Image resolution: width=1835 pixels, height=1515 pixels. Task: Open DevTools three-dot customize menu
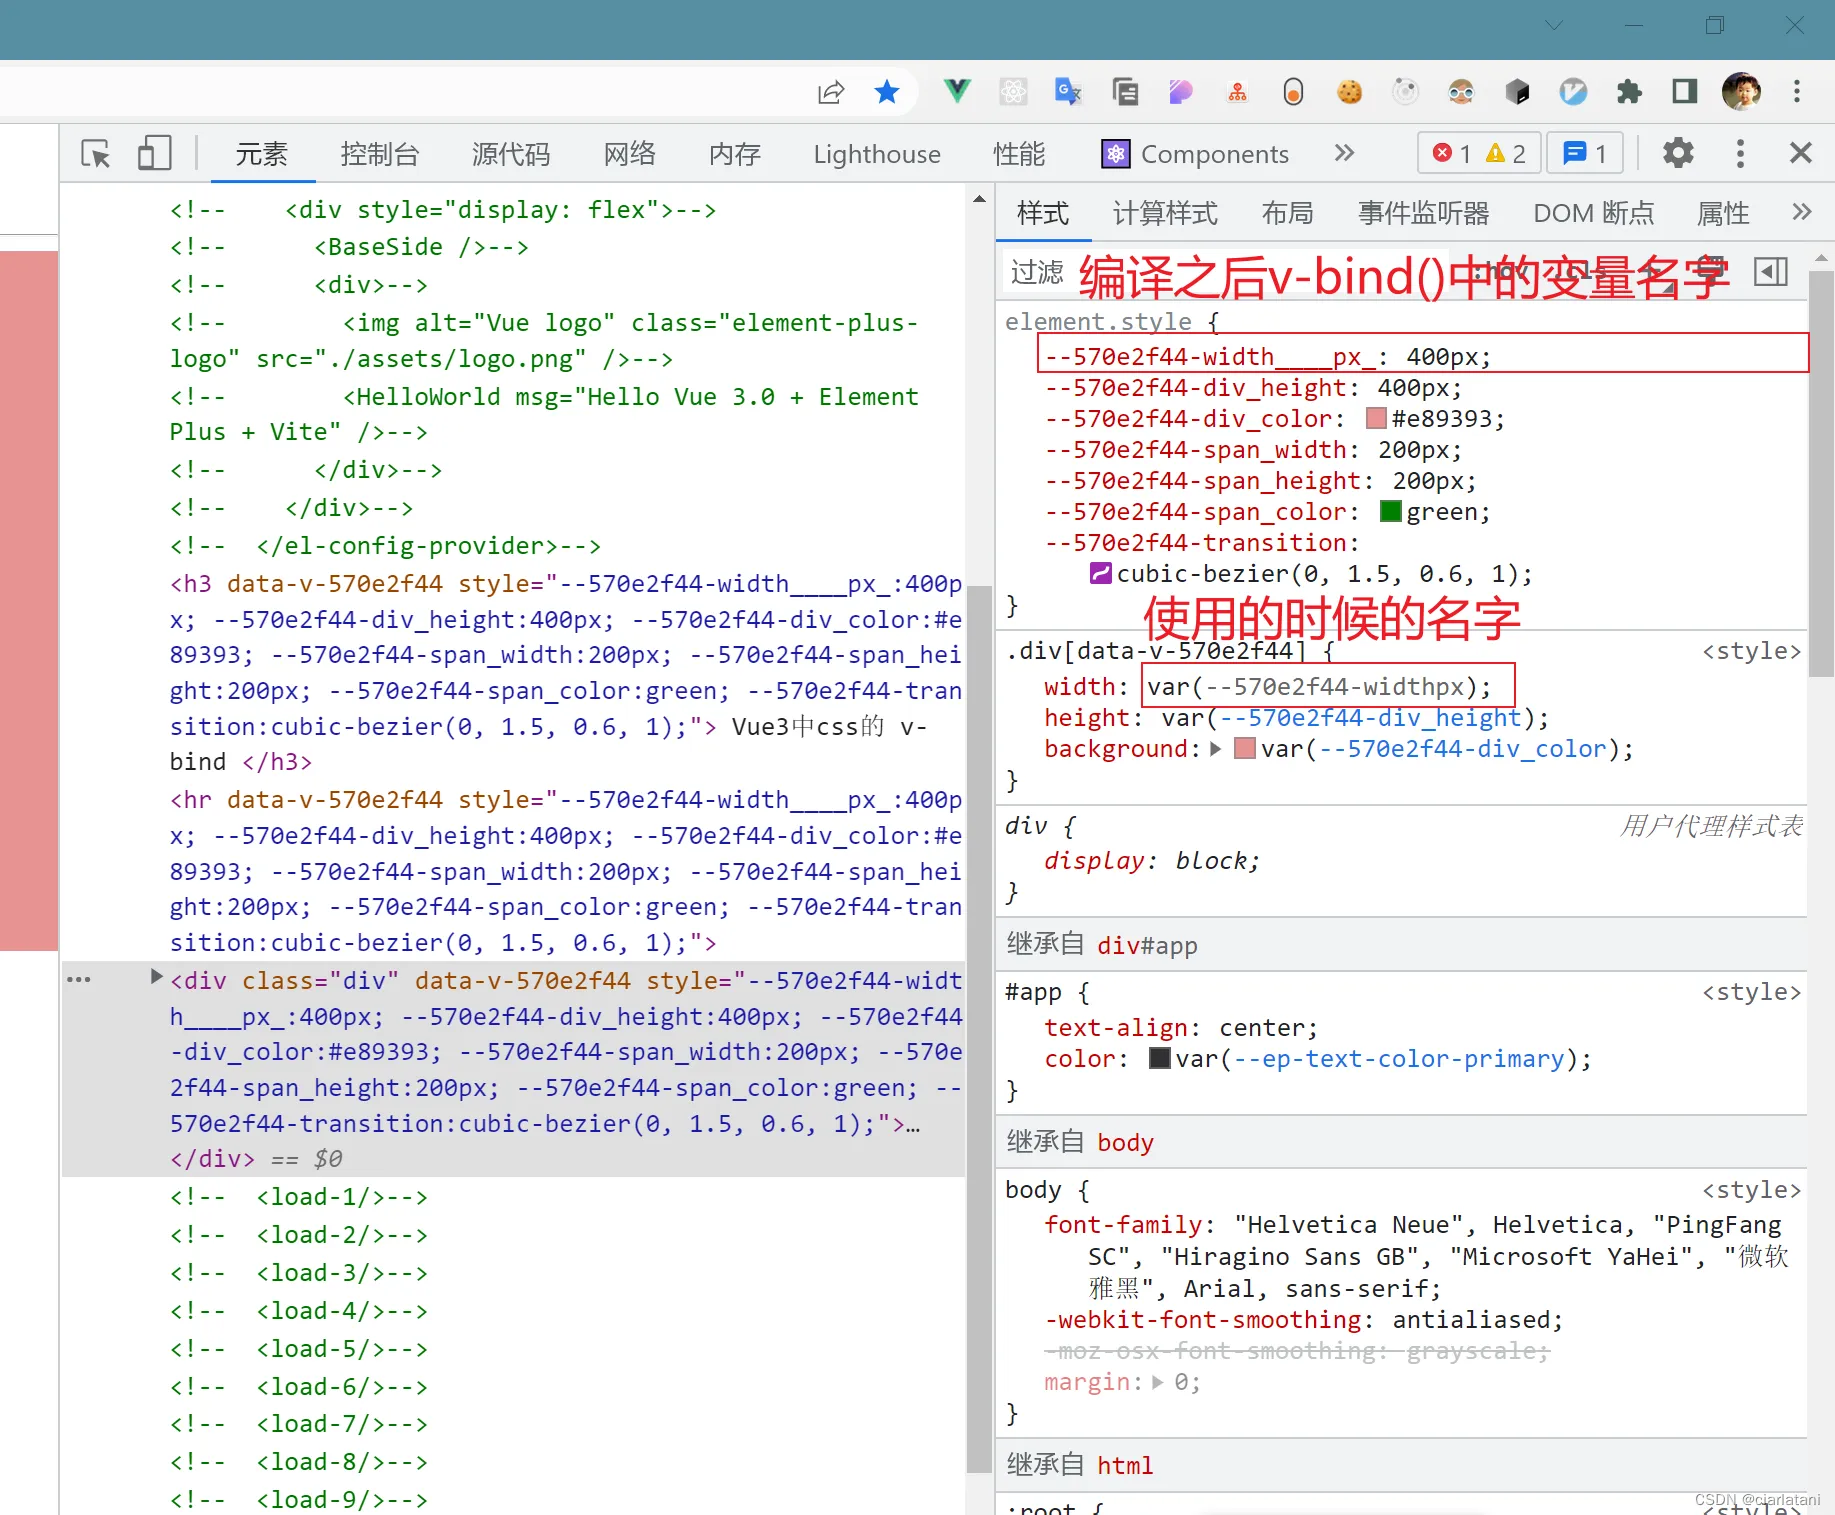pos(1740,153)
